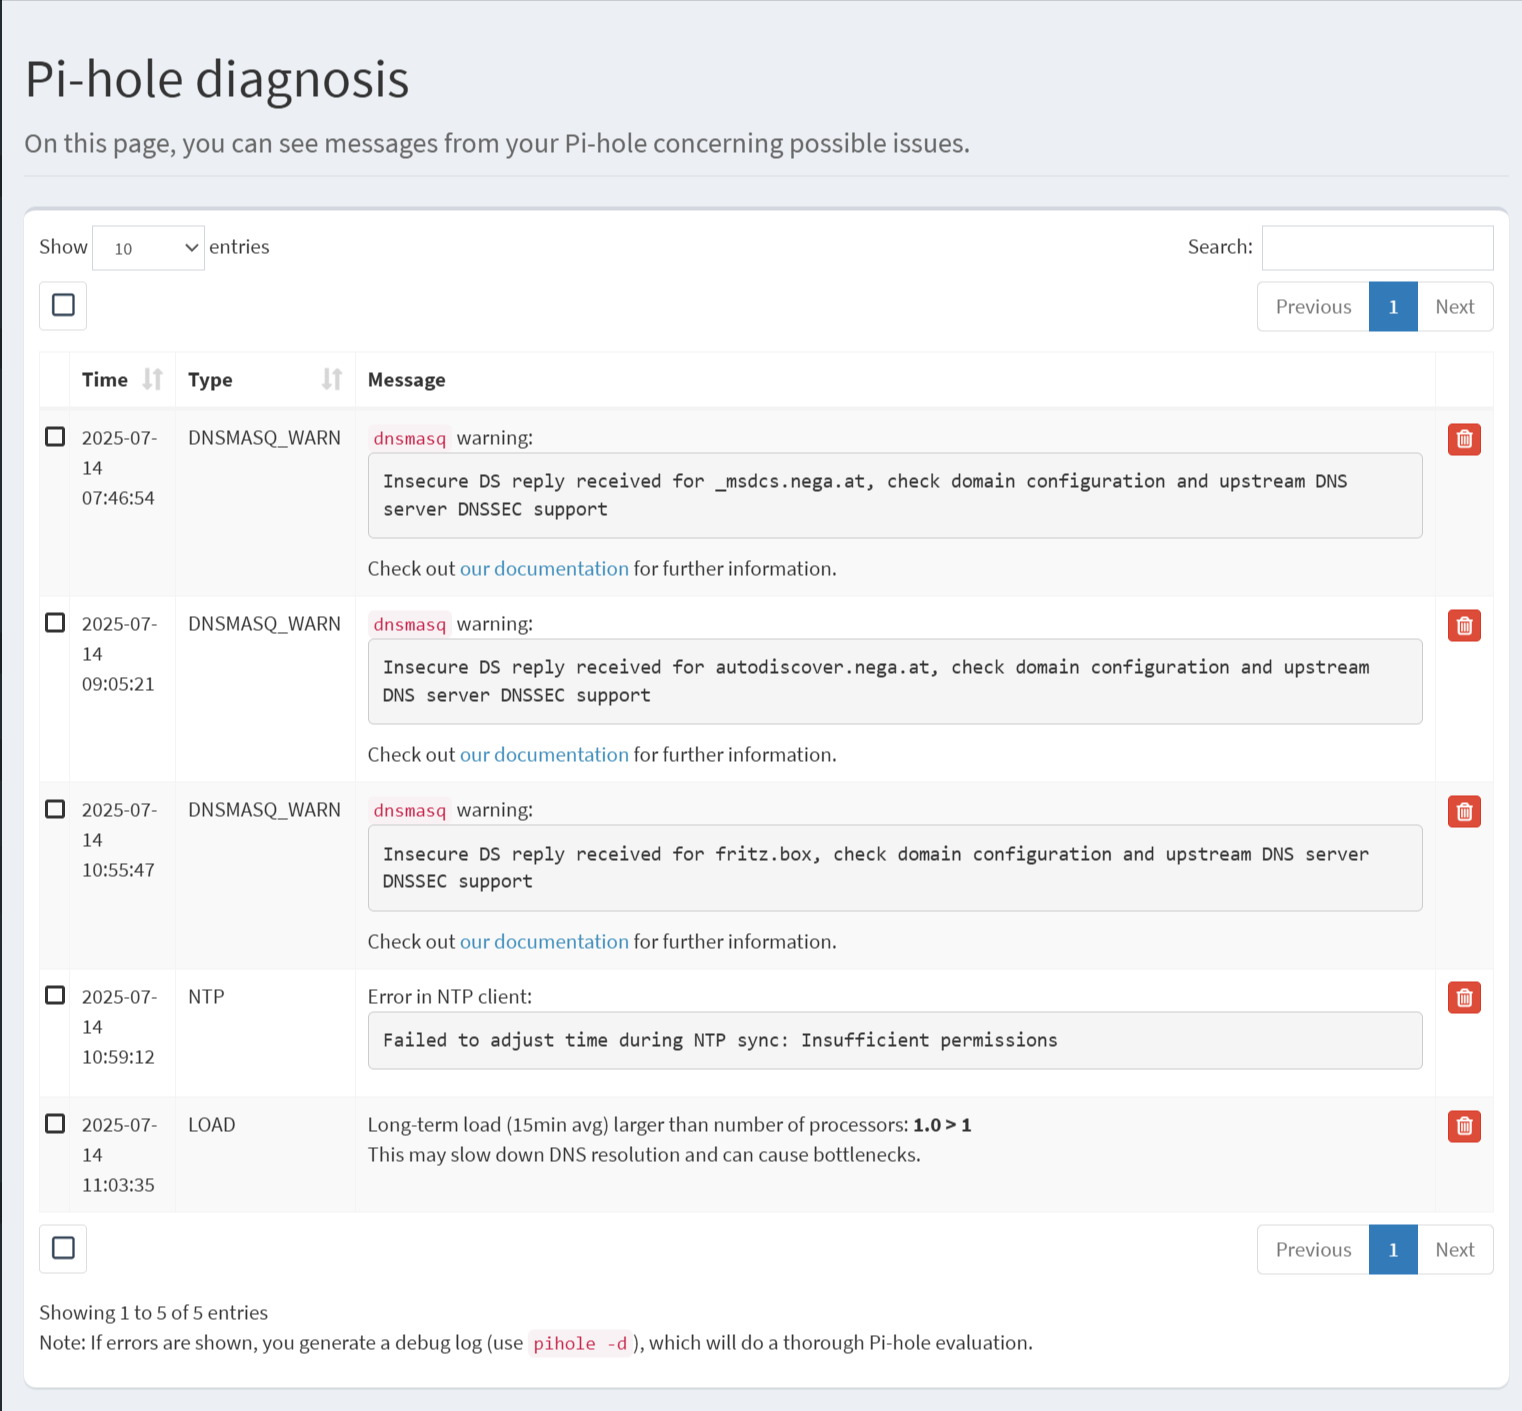Delete the _msdcs.nega.at warning entry
Screen dimensions: 1522x1411
[x=1464, y=439]
